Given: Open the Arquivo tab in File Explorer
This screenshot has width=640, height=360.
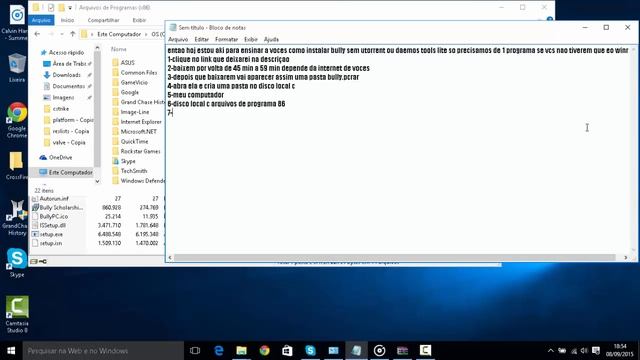Looking at the screenshot, I should (41, 20).
